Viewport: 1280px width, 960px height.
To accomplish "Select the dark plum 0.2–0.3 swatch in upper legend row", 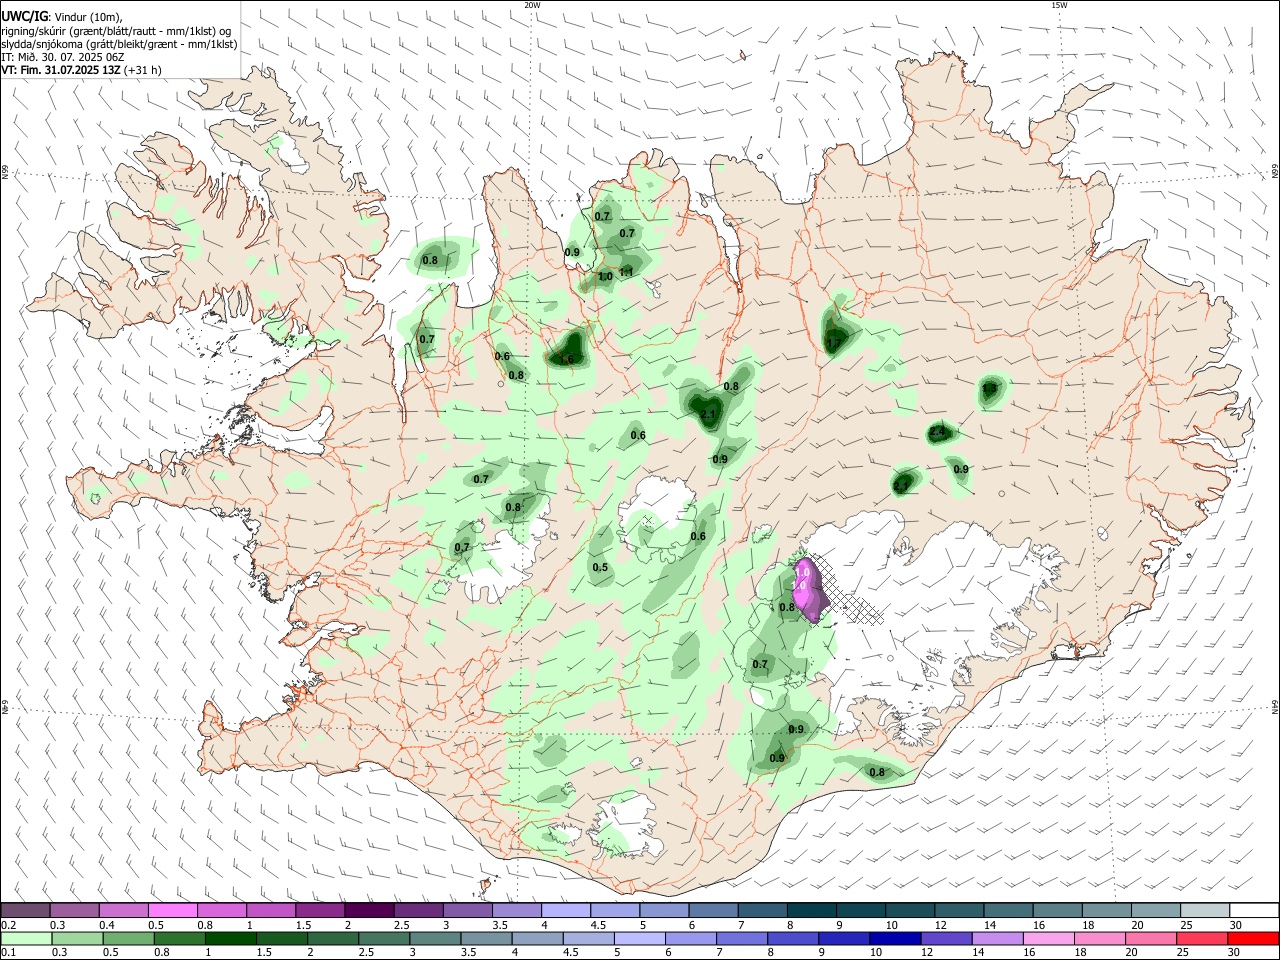I will (x=26, y=910).
